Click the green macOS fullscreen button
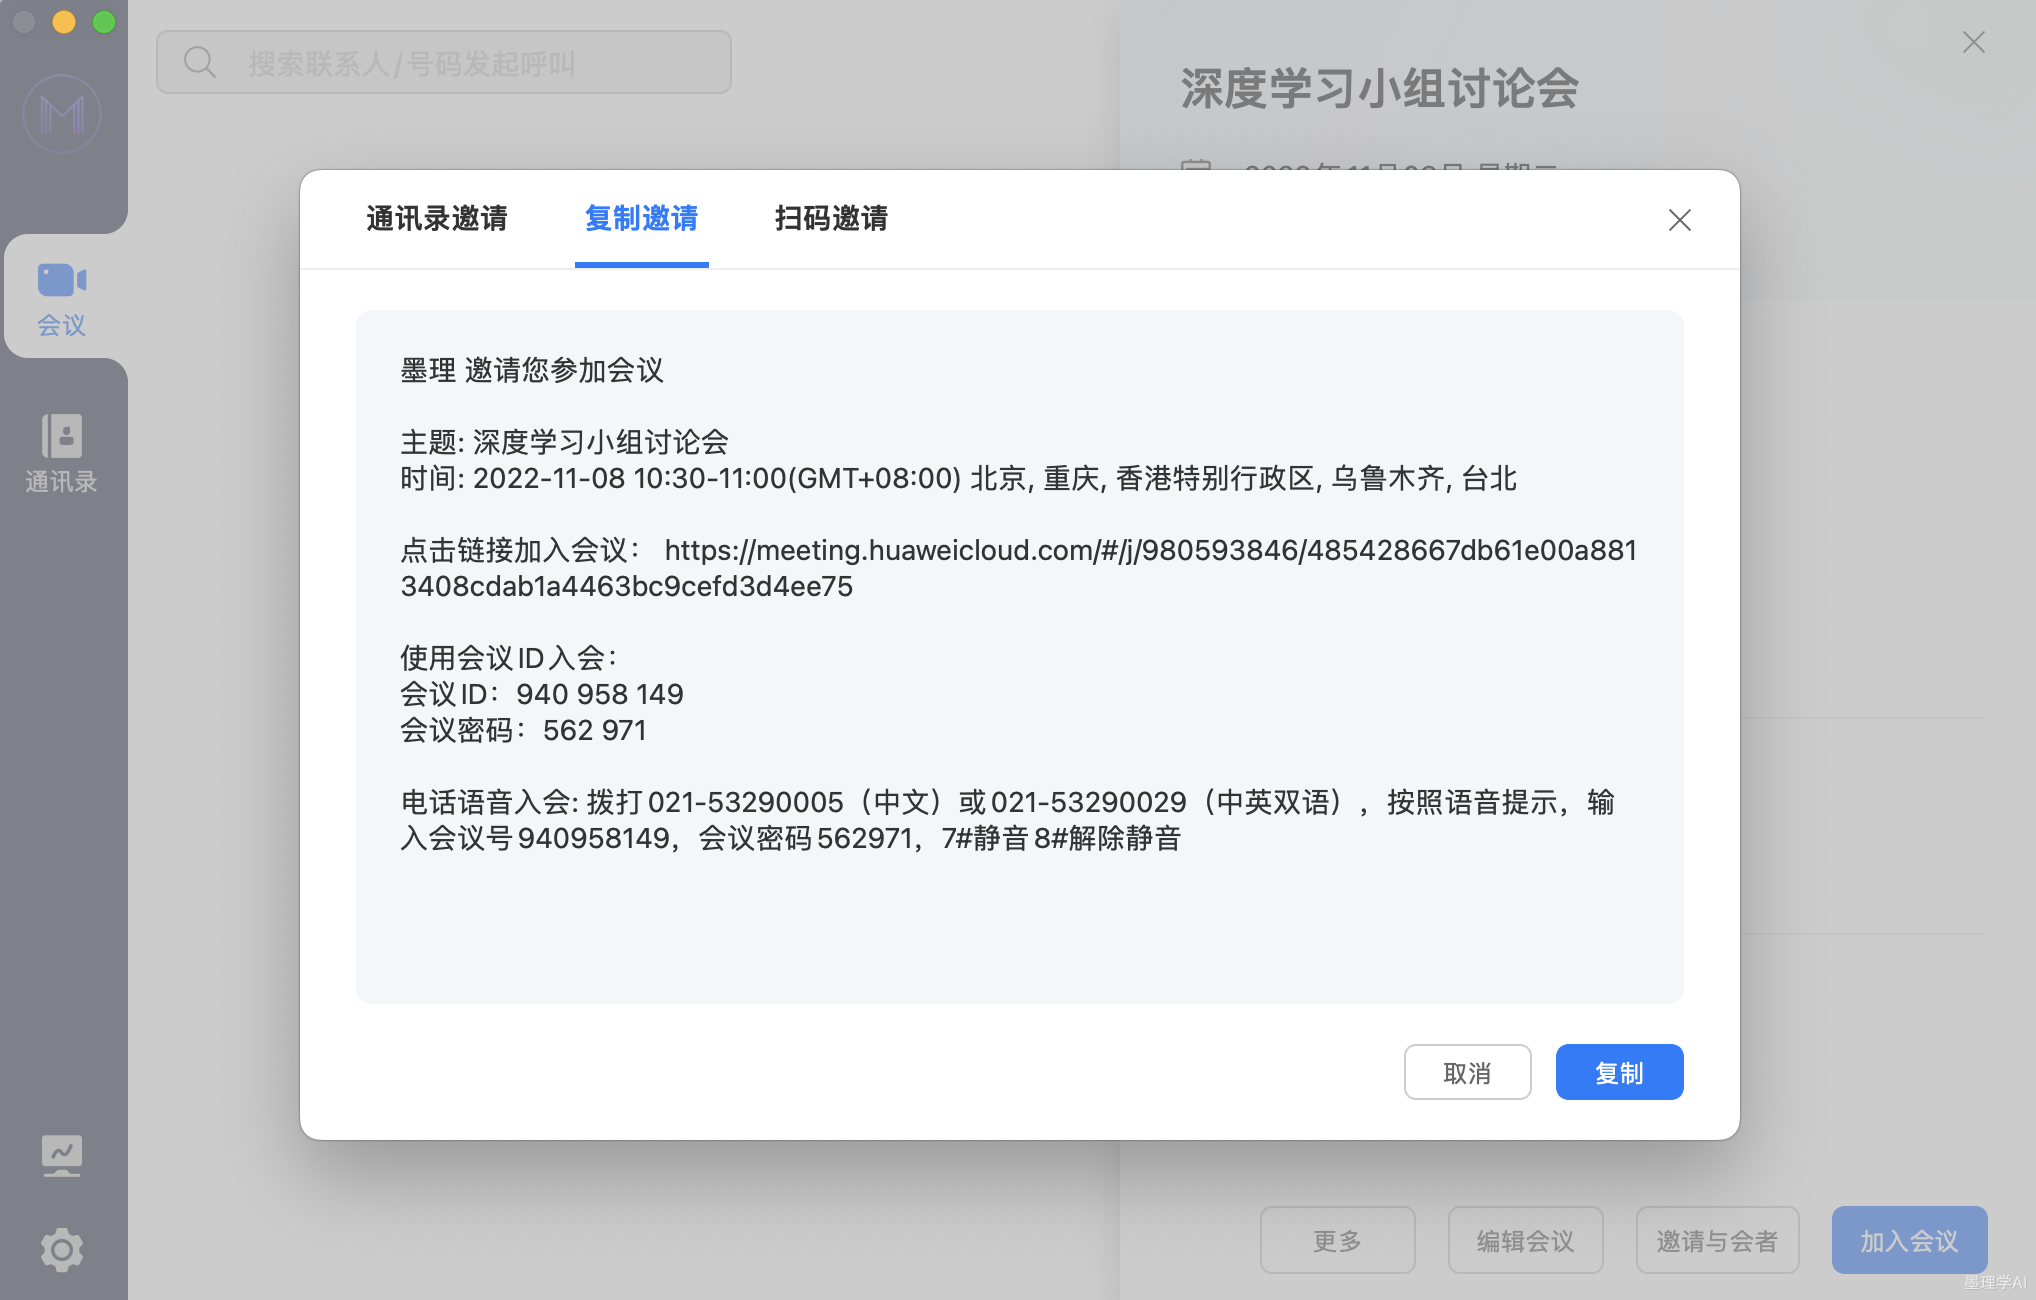Viewport: 2036px width, 1300px height. pos(104,22)
